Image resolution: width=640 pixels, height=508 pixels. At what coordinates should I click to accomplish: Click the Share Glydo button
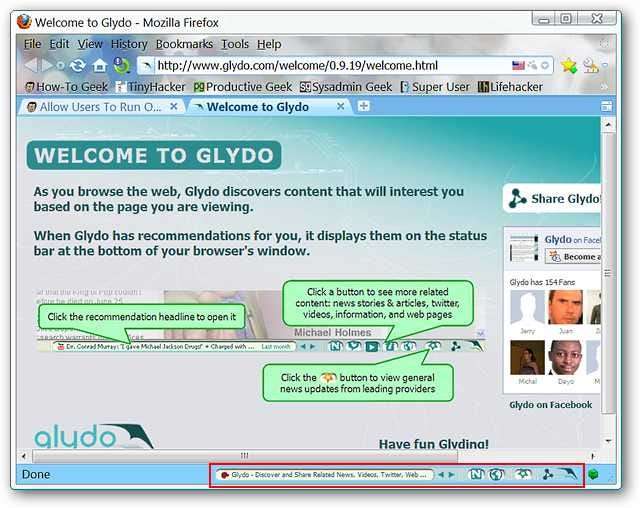coord(552,199)
